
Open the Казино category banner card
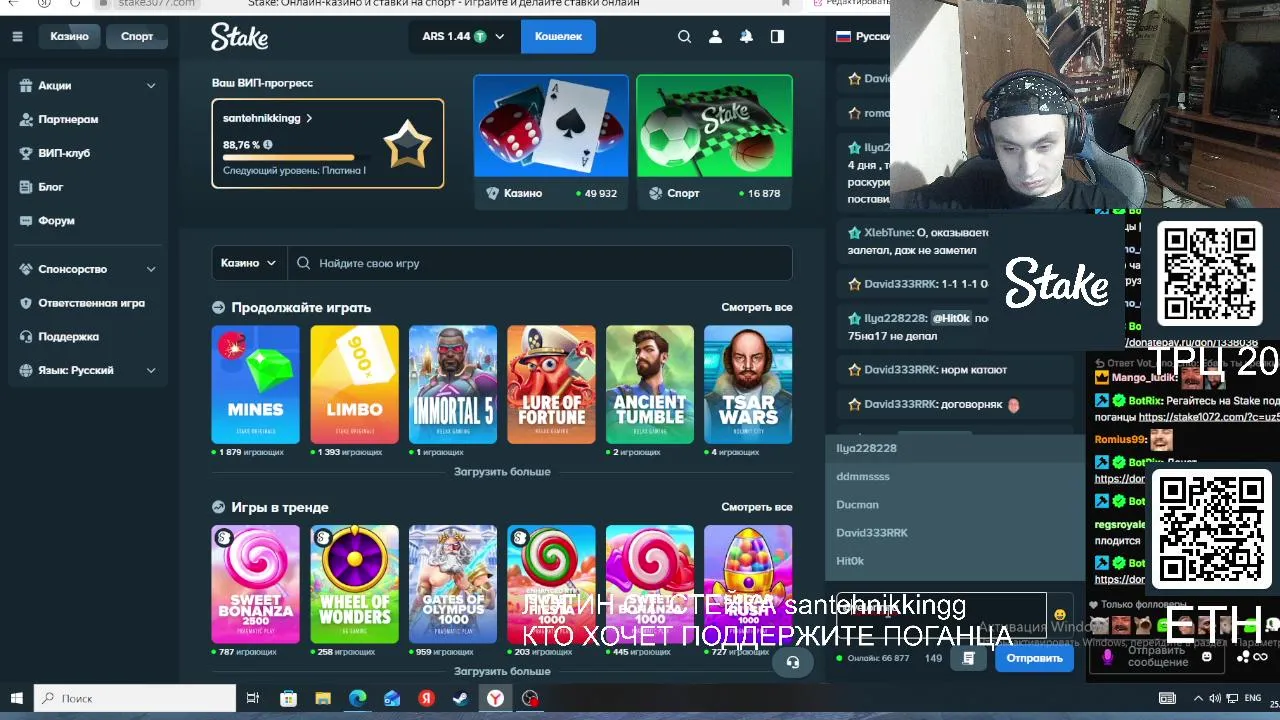pos(551,142)
